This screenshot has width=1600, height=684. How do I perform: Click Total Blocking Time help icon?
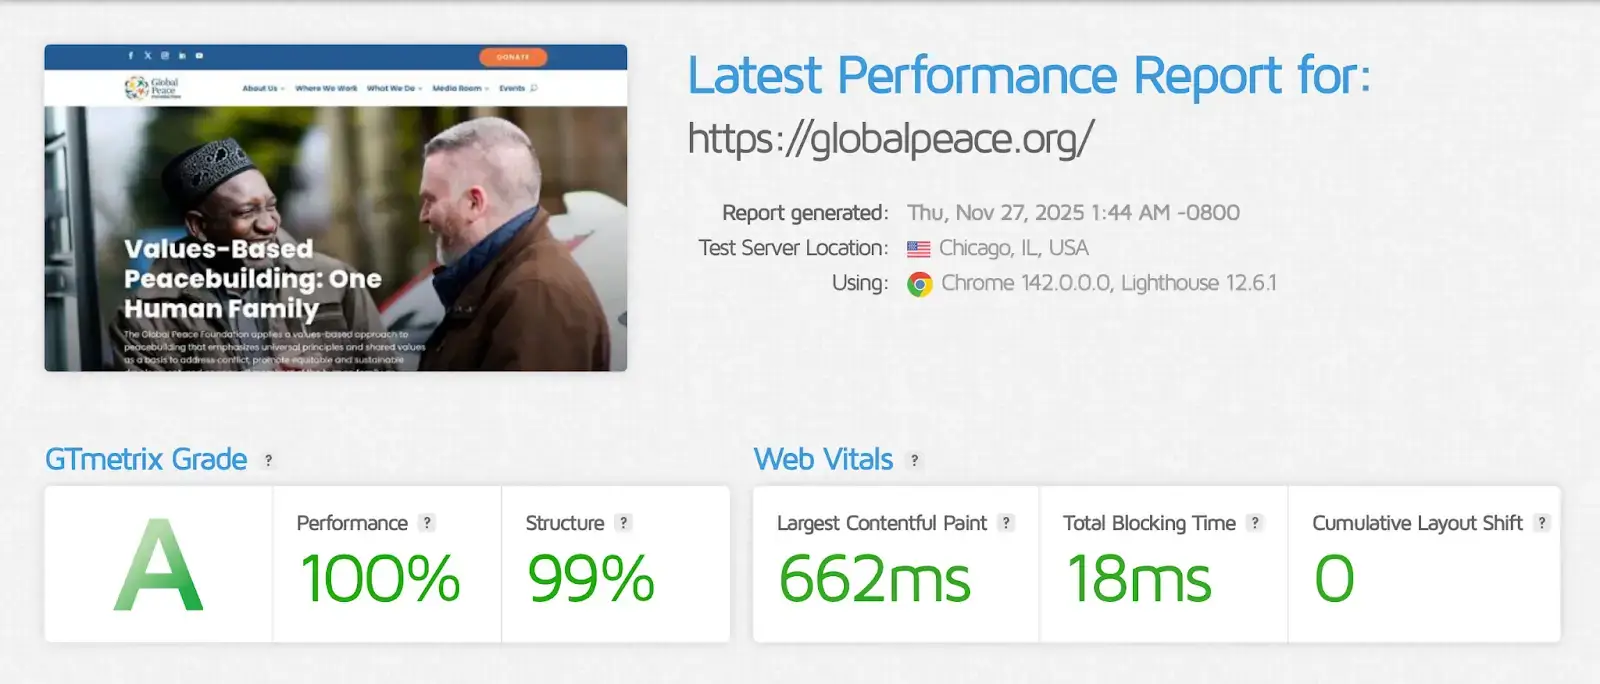1255,523
